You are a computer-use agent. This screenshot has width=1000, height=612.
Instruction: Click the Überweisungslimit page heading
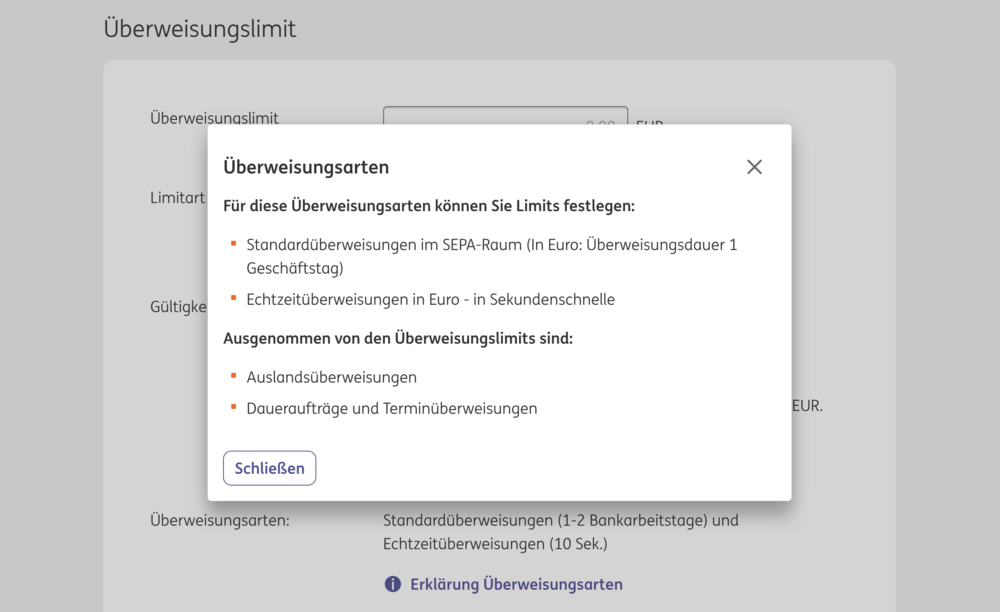[x=200, y=29]
